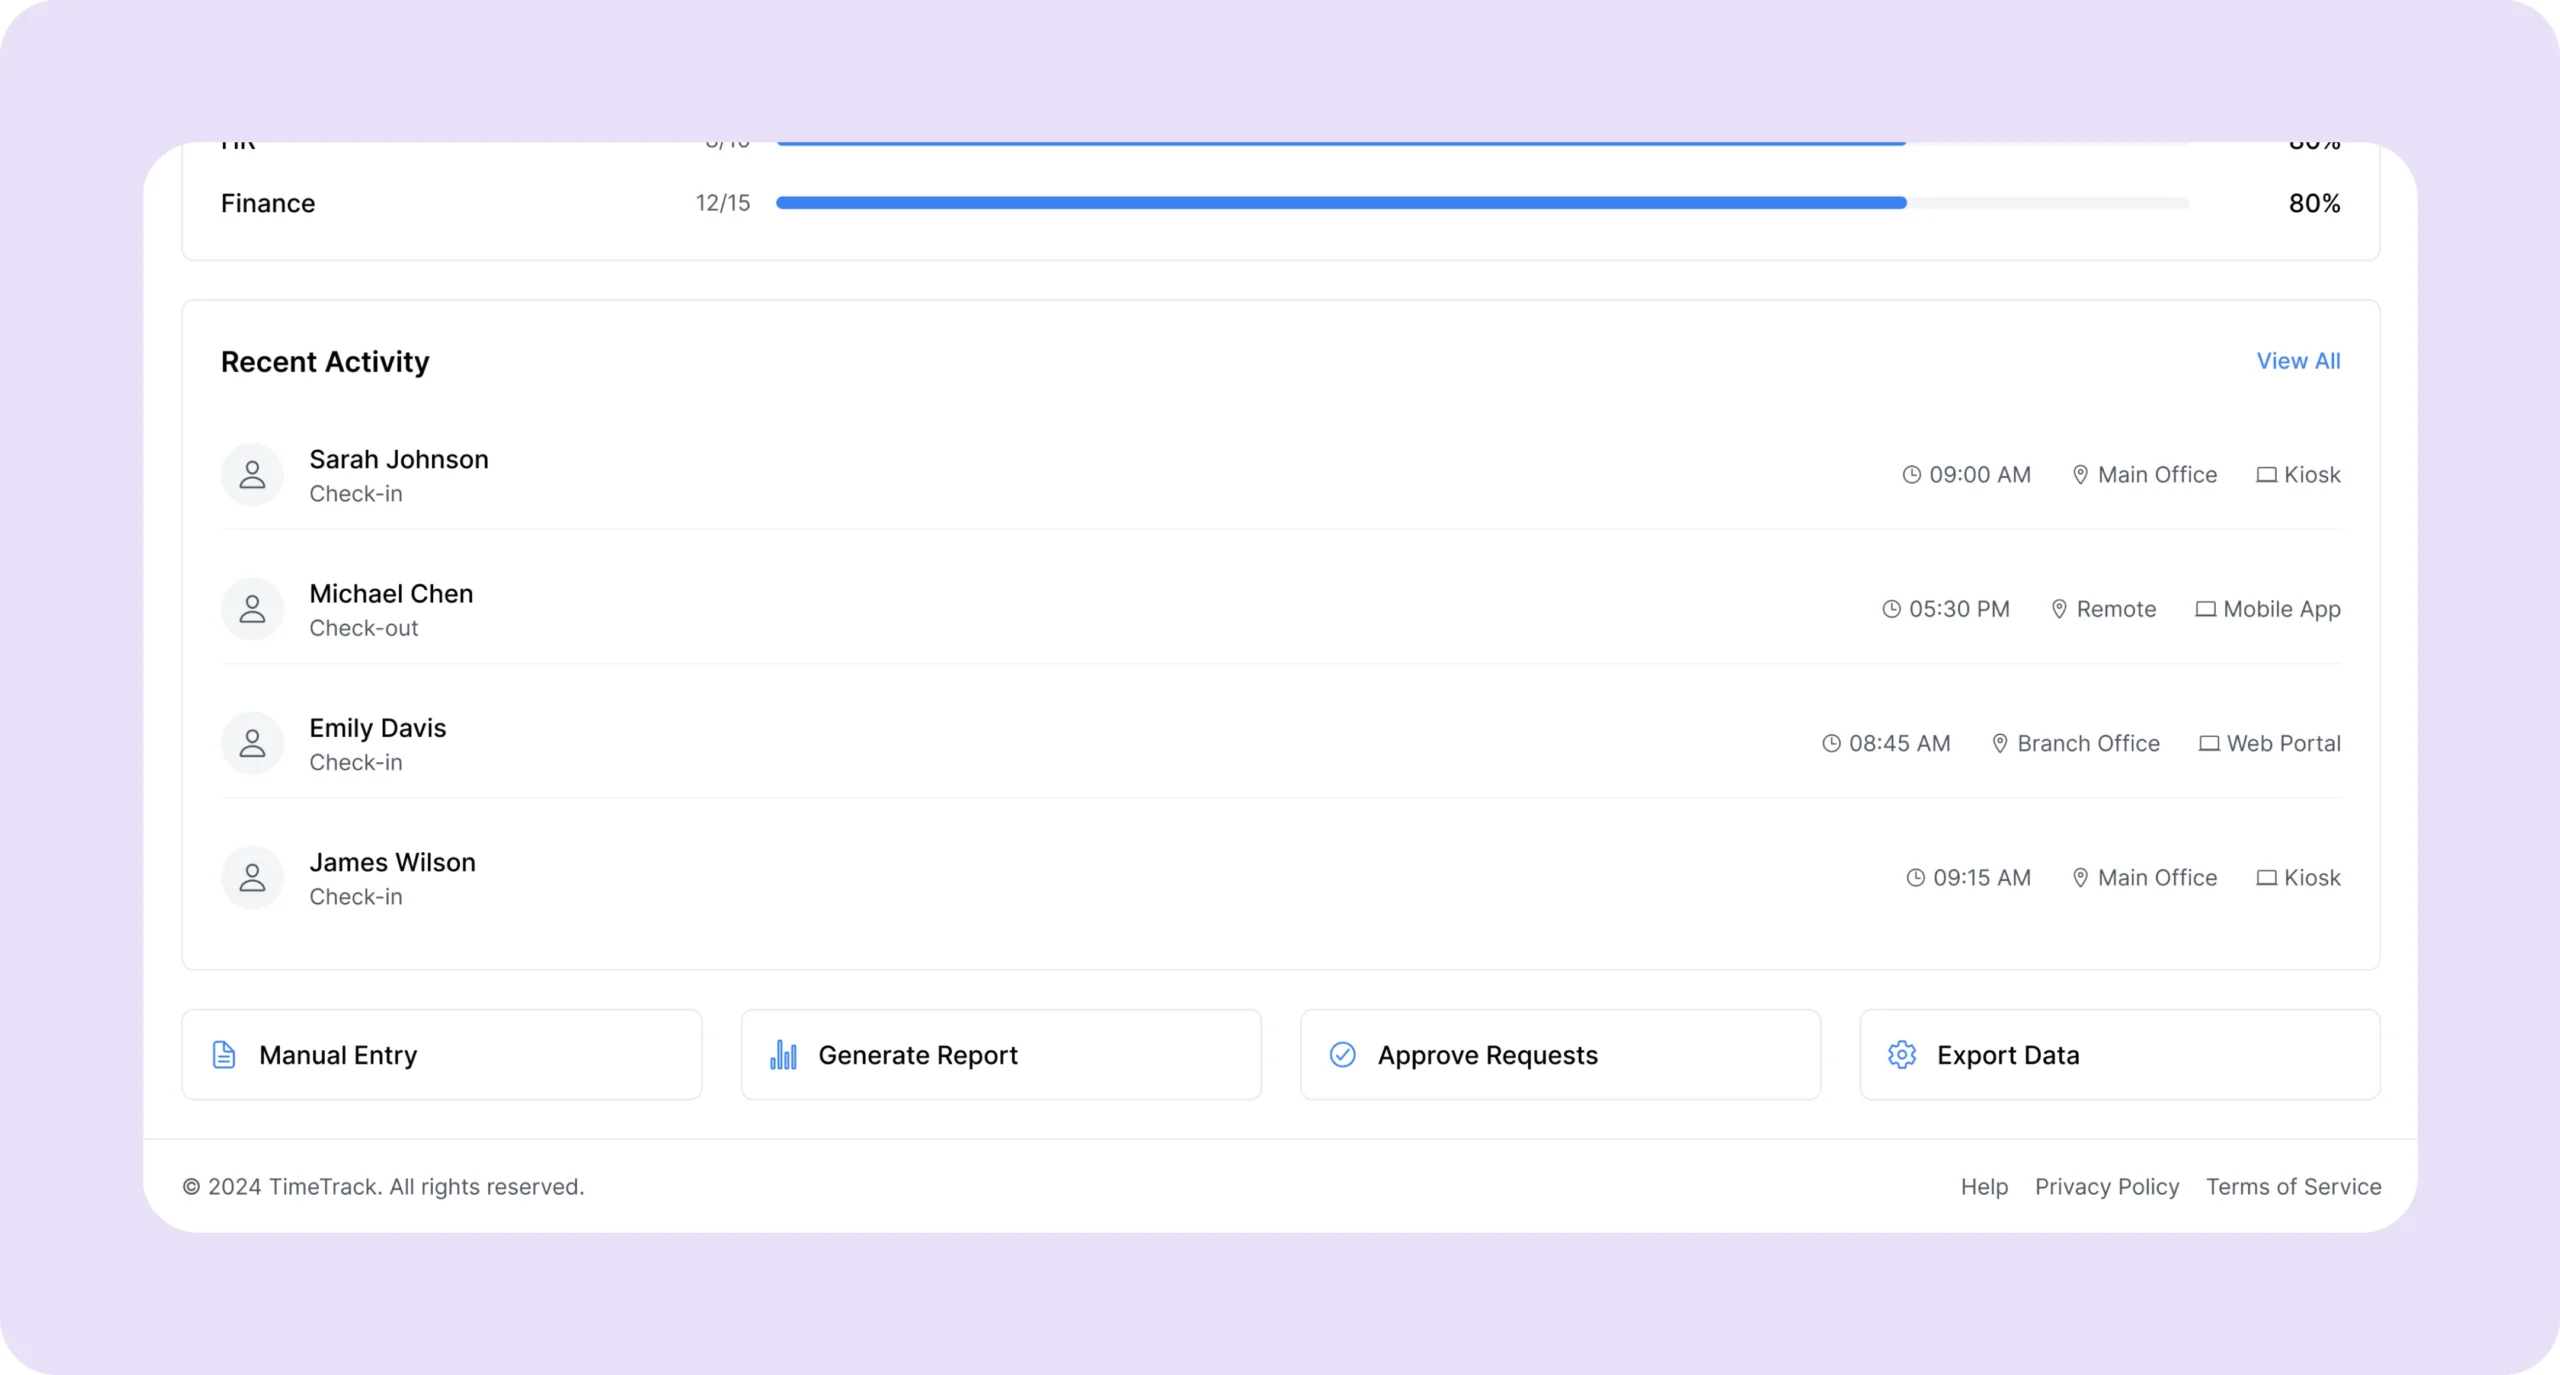This screenshot has height=1375, width=2560.
Task: Click the bar chart icon on Generate Report
Action: tap(783, 1055)
